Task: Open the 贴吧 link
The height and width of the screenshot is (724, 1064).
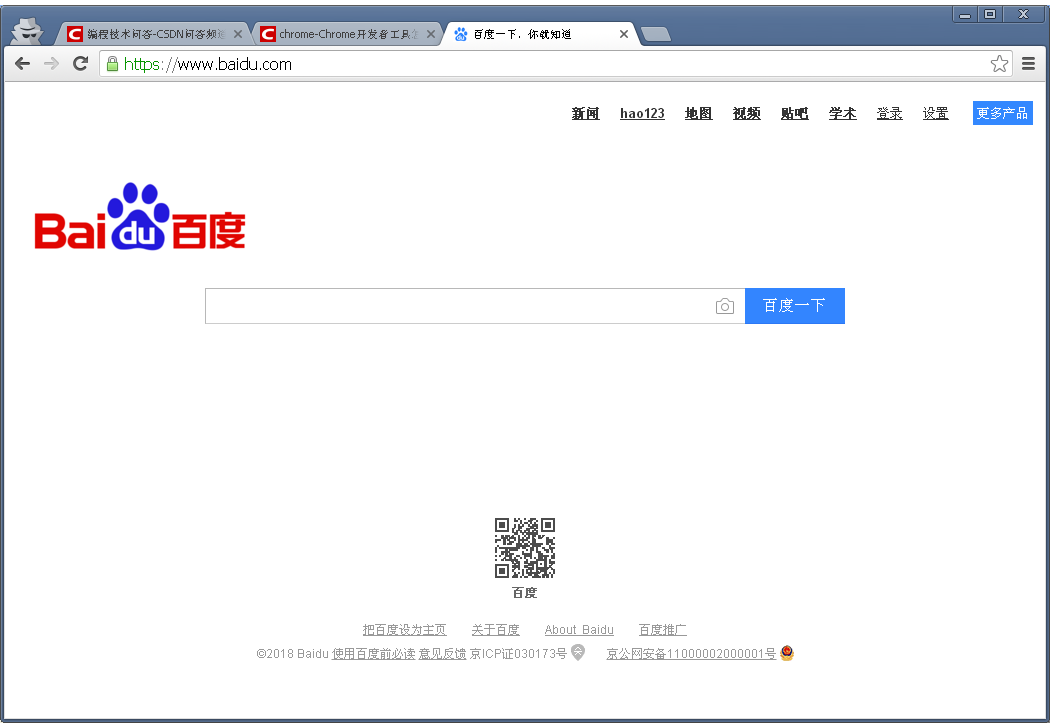Action: coord(795,113)
